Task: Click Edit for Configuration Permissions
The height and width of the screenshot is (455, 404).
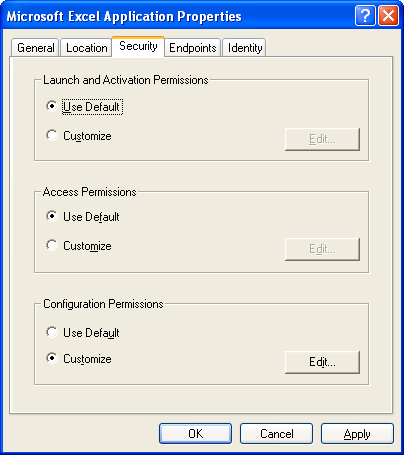Action: [x=322, y=362]
